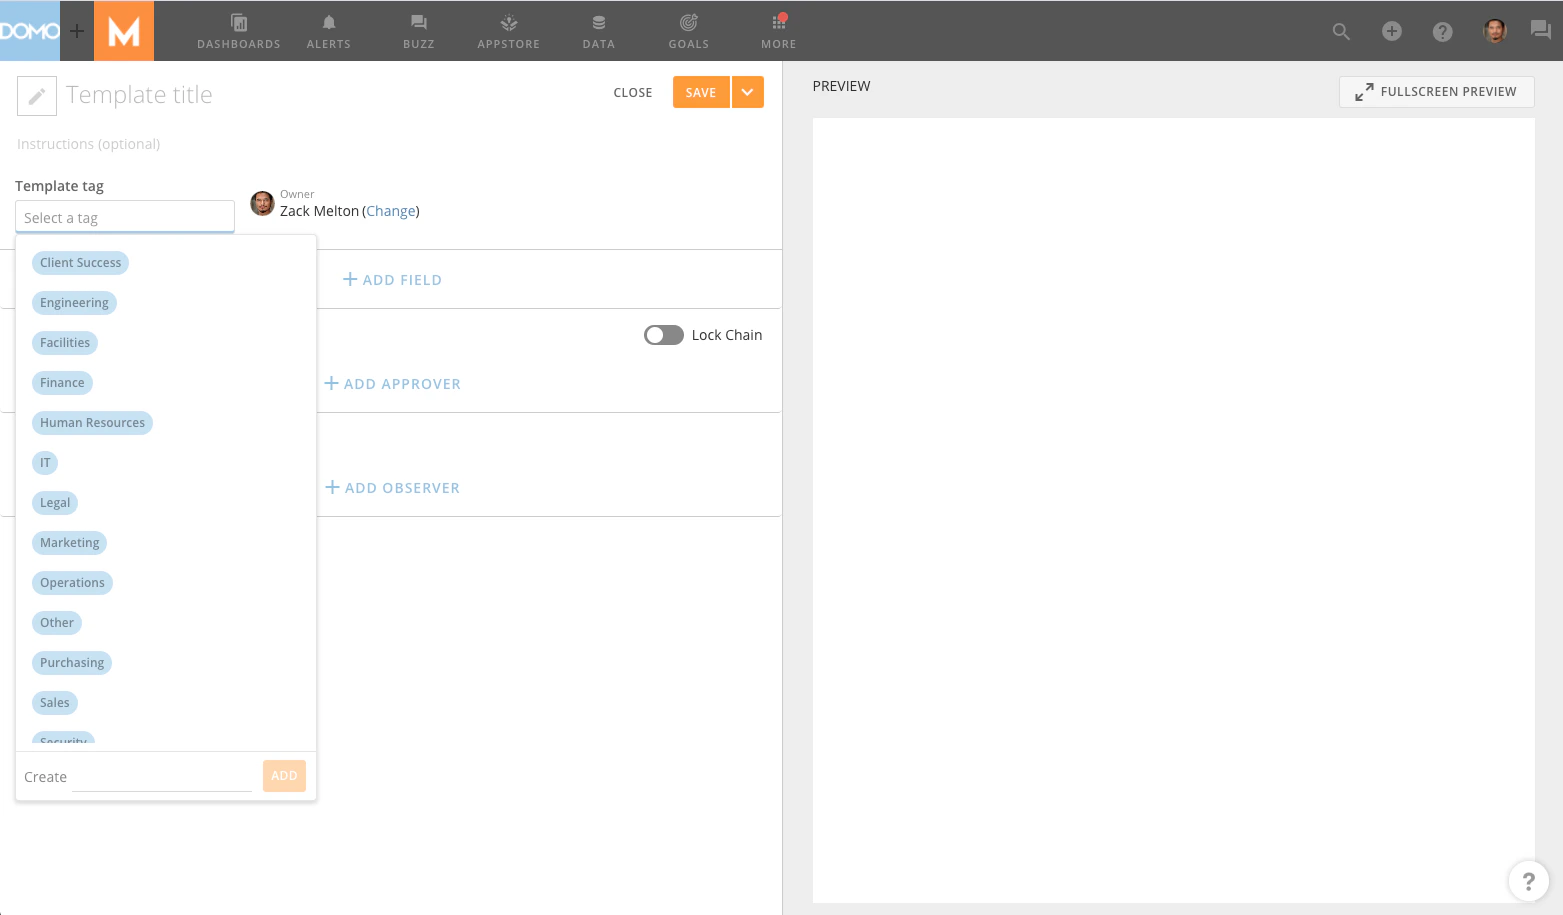Screen dimensions: 1563x915
Task: Click the Add tag button
Action: click(284, 776)
